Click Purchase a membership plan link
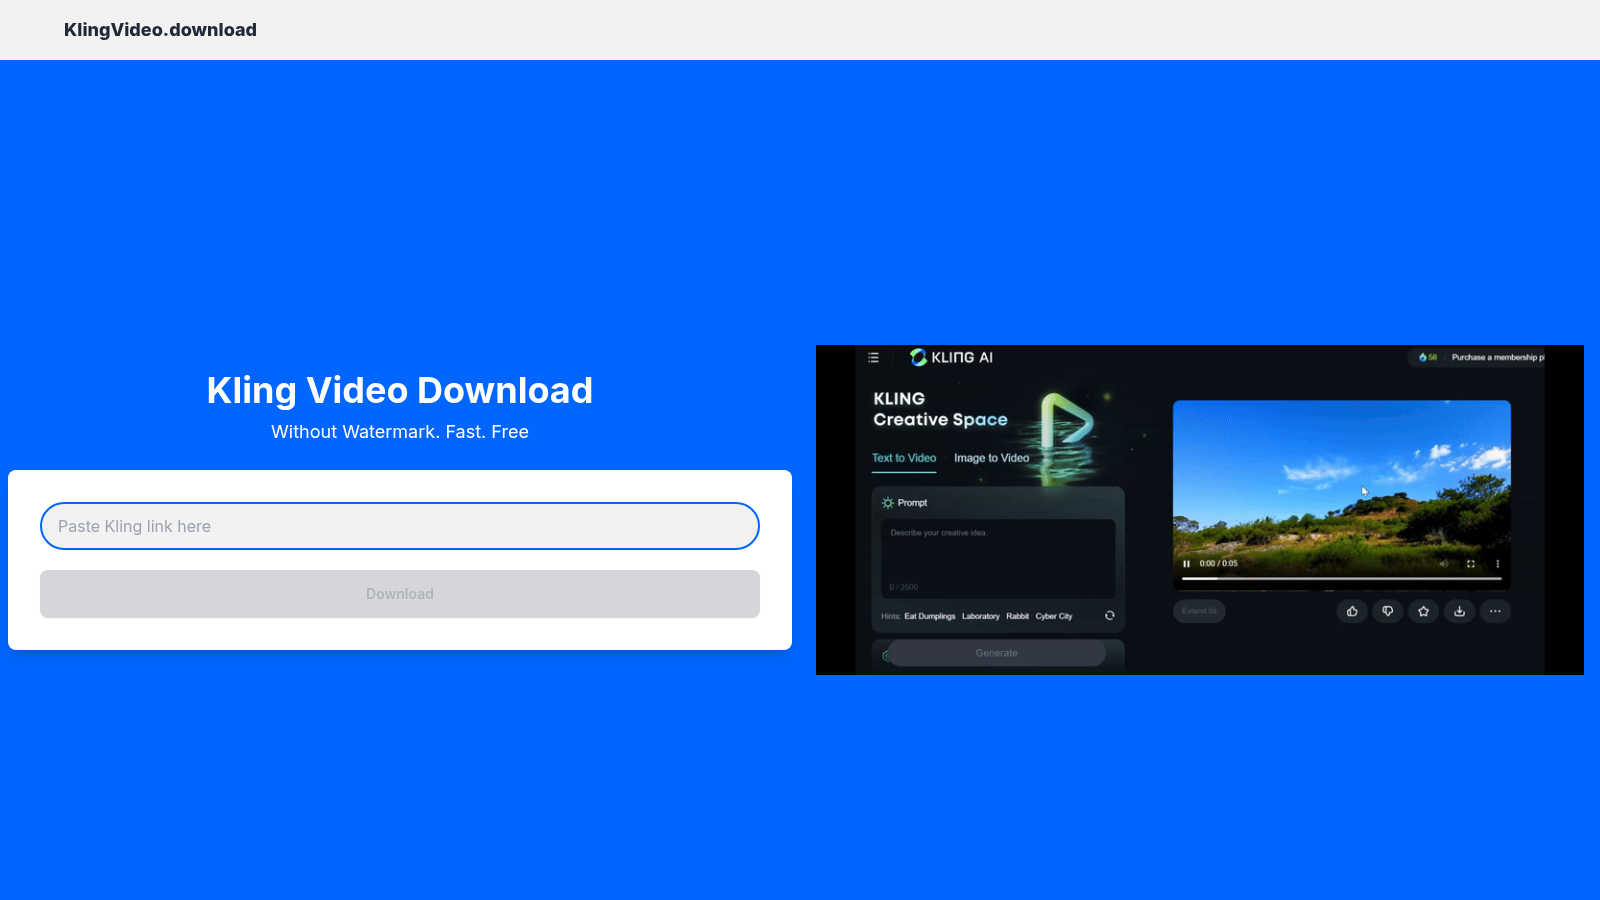Viewport: 1600px width, 900px height. [x=1497, y=357]
